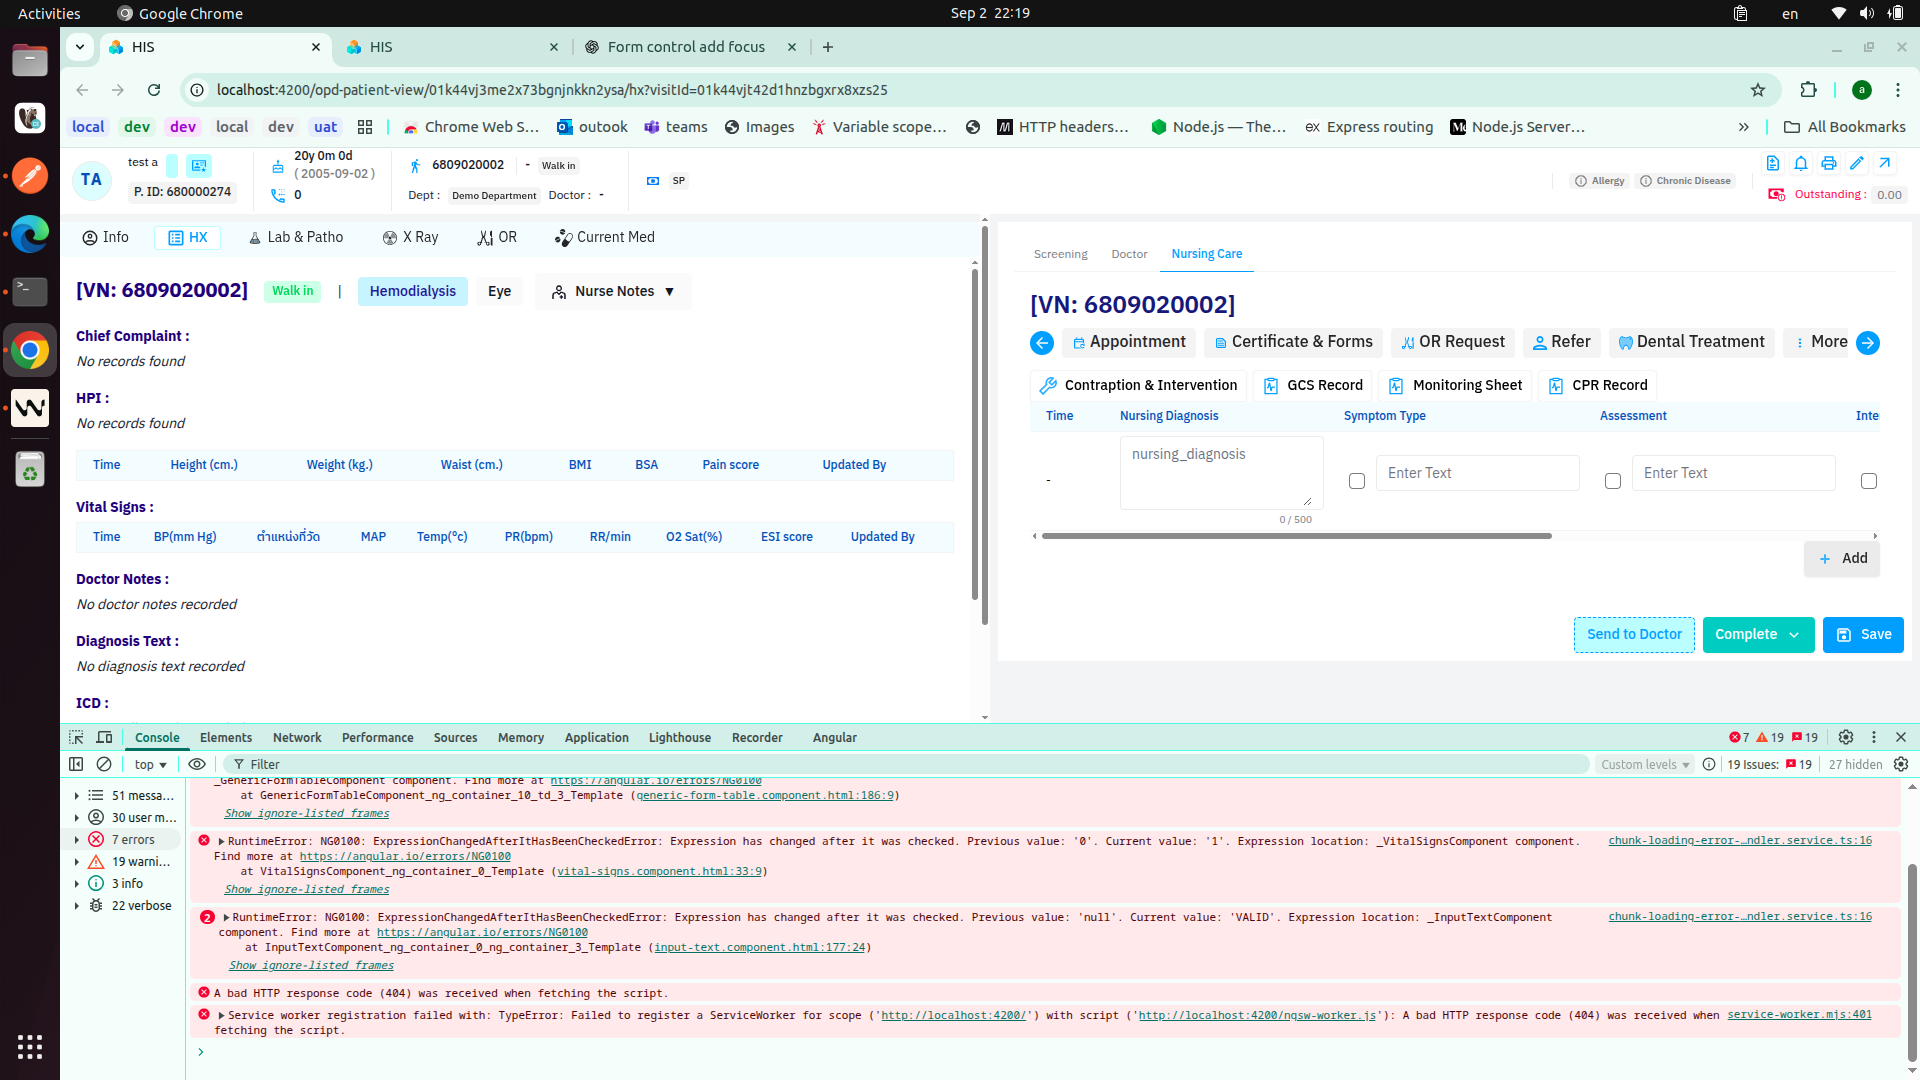Tick the checkbox next to nursing_diagnosis field
The image size is (1920, 1080).
[1357, 481]
